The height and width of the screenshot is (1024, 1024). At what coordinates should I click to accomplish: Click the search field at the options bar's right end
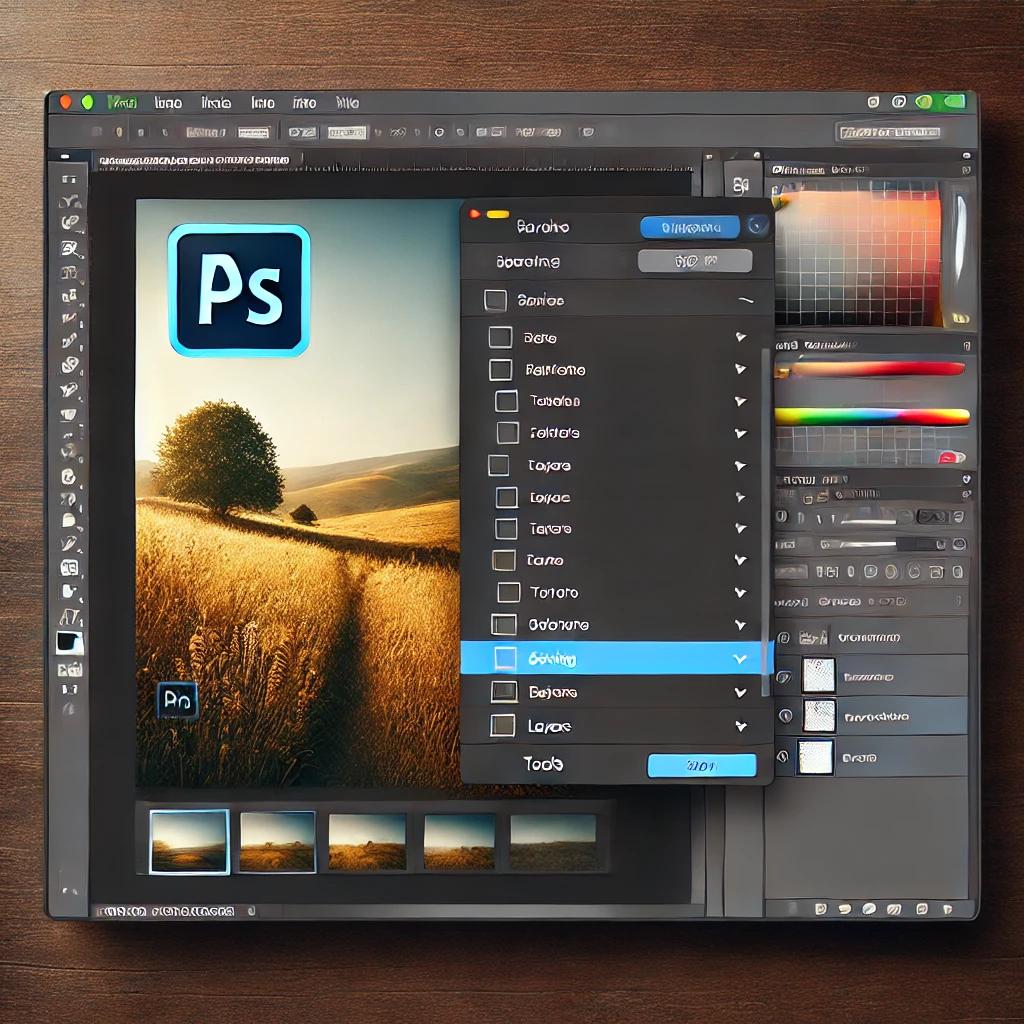point(890,133)
